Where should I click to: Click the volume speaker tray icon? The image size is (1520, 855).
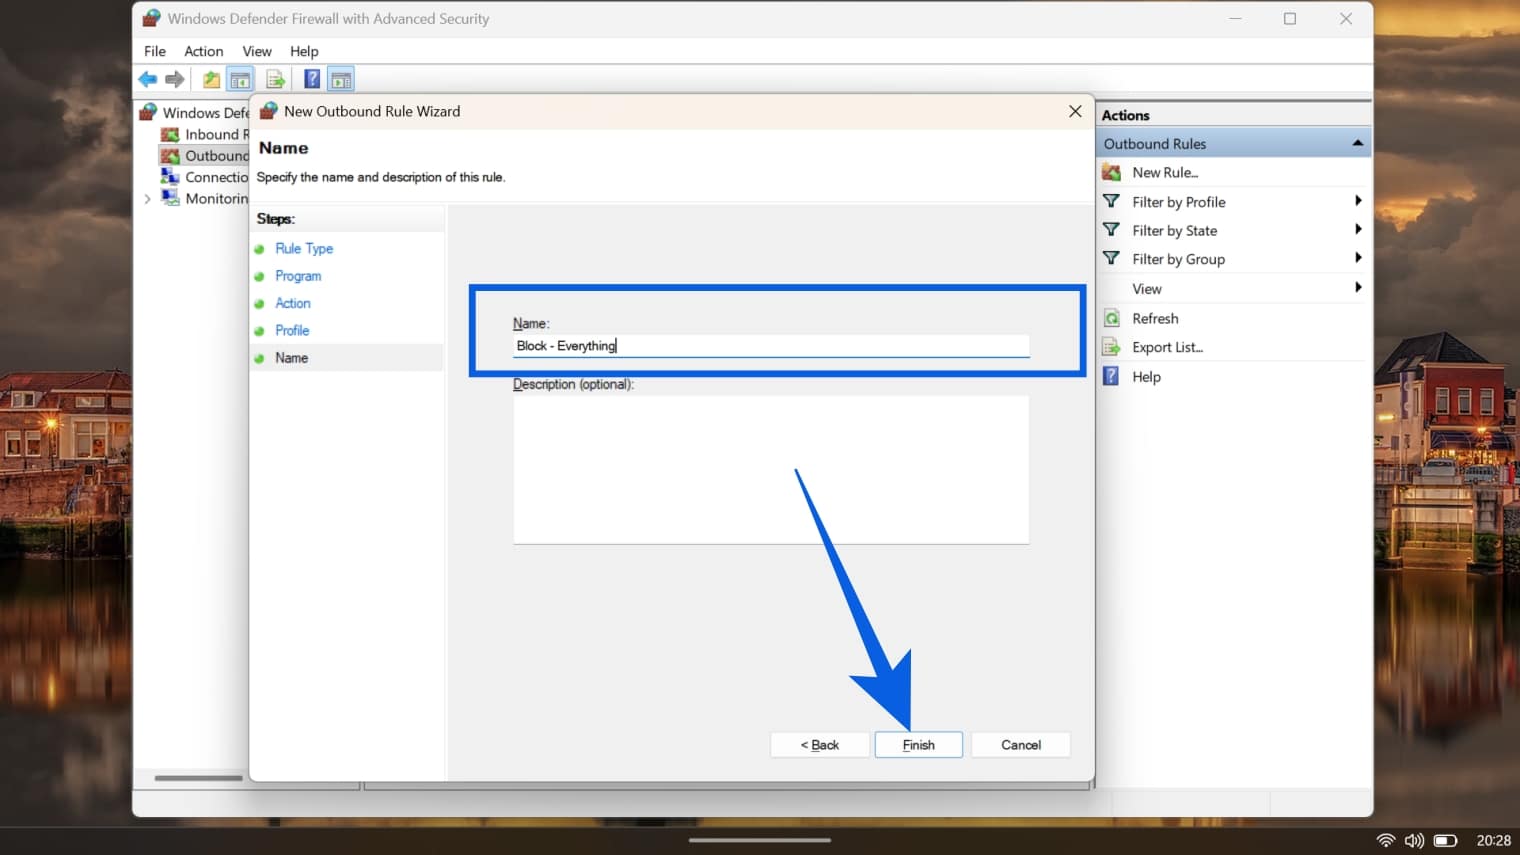point(1414,841)
